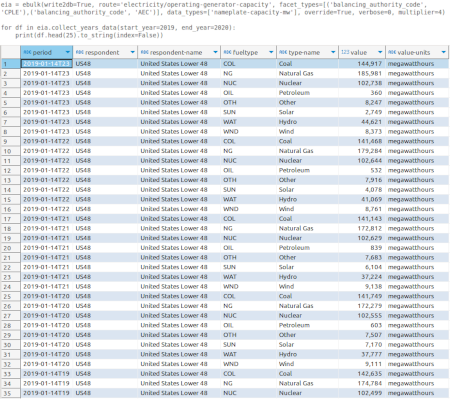Click the value cell 44,621

click(362, 122)
